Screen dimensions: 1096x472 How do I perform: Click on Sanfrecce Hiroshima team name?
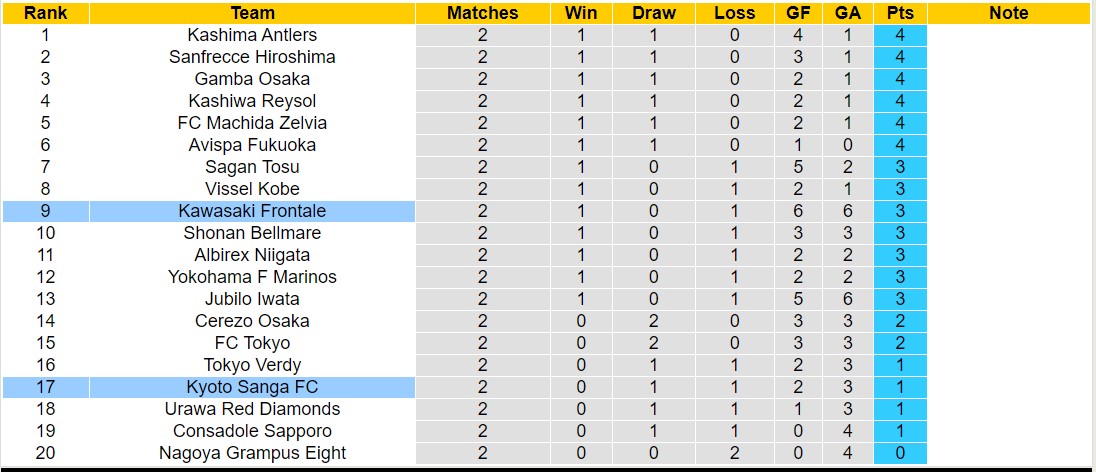point(252,57)
